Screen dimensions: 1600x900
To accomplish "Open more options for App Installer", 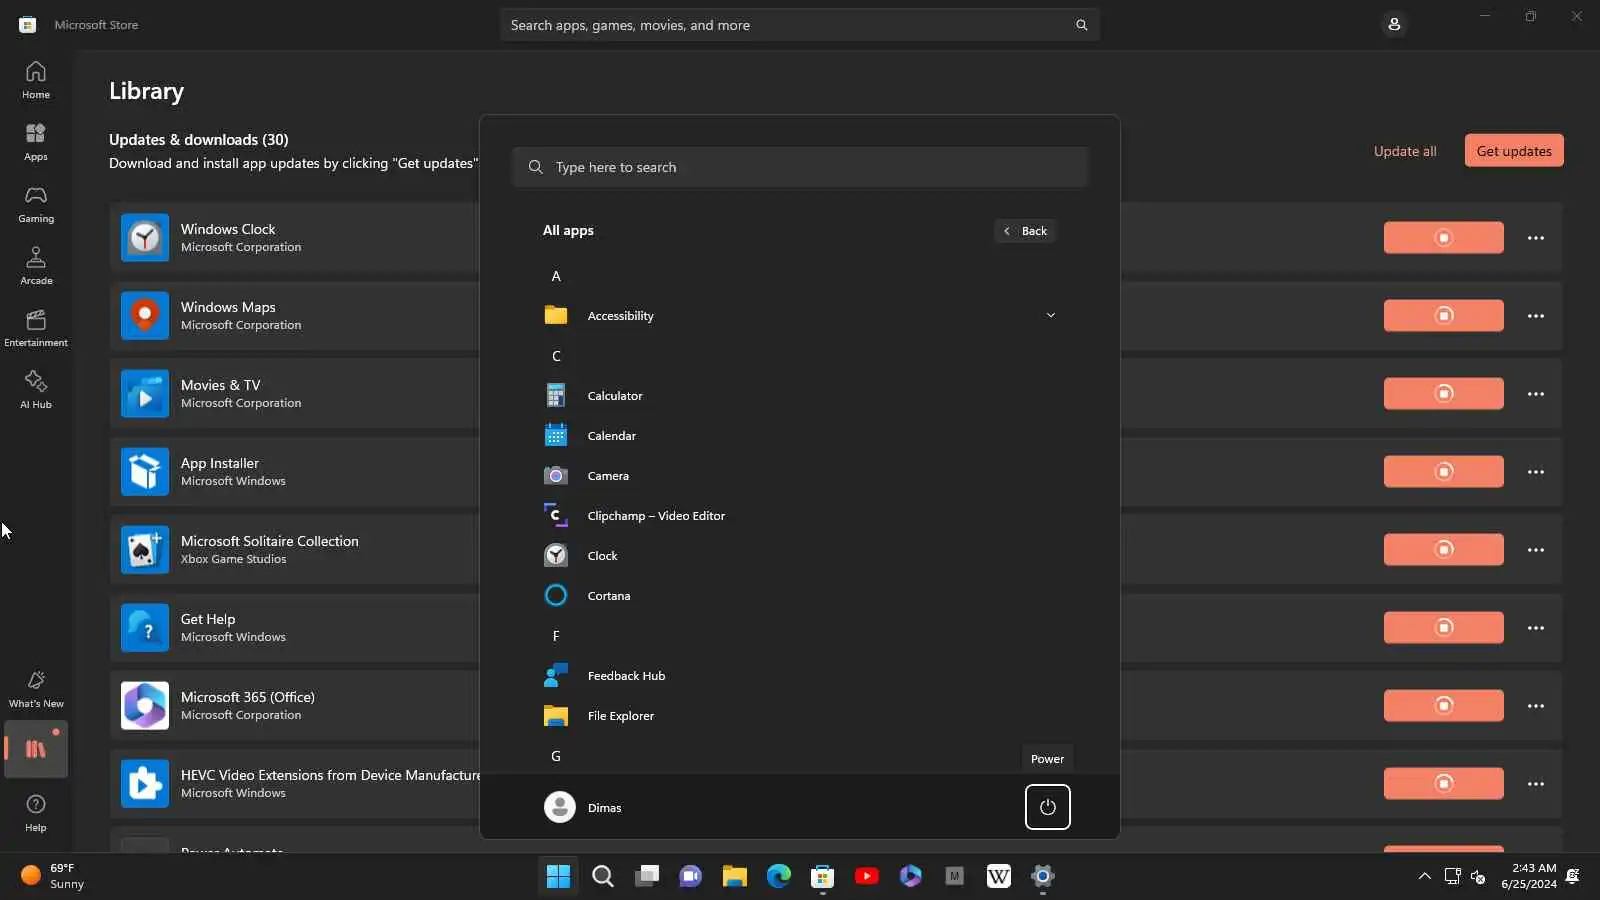I will point(1536,472).
